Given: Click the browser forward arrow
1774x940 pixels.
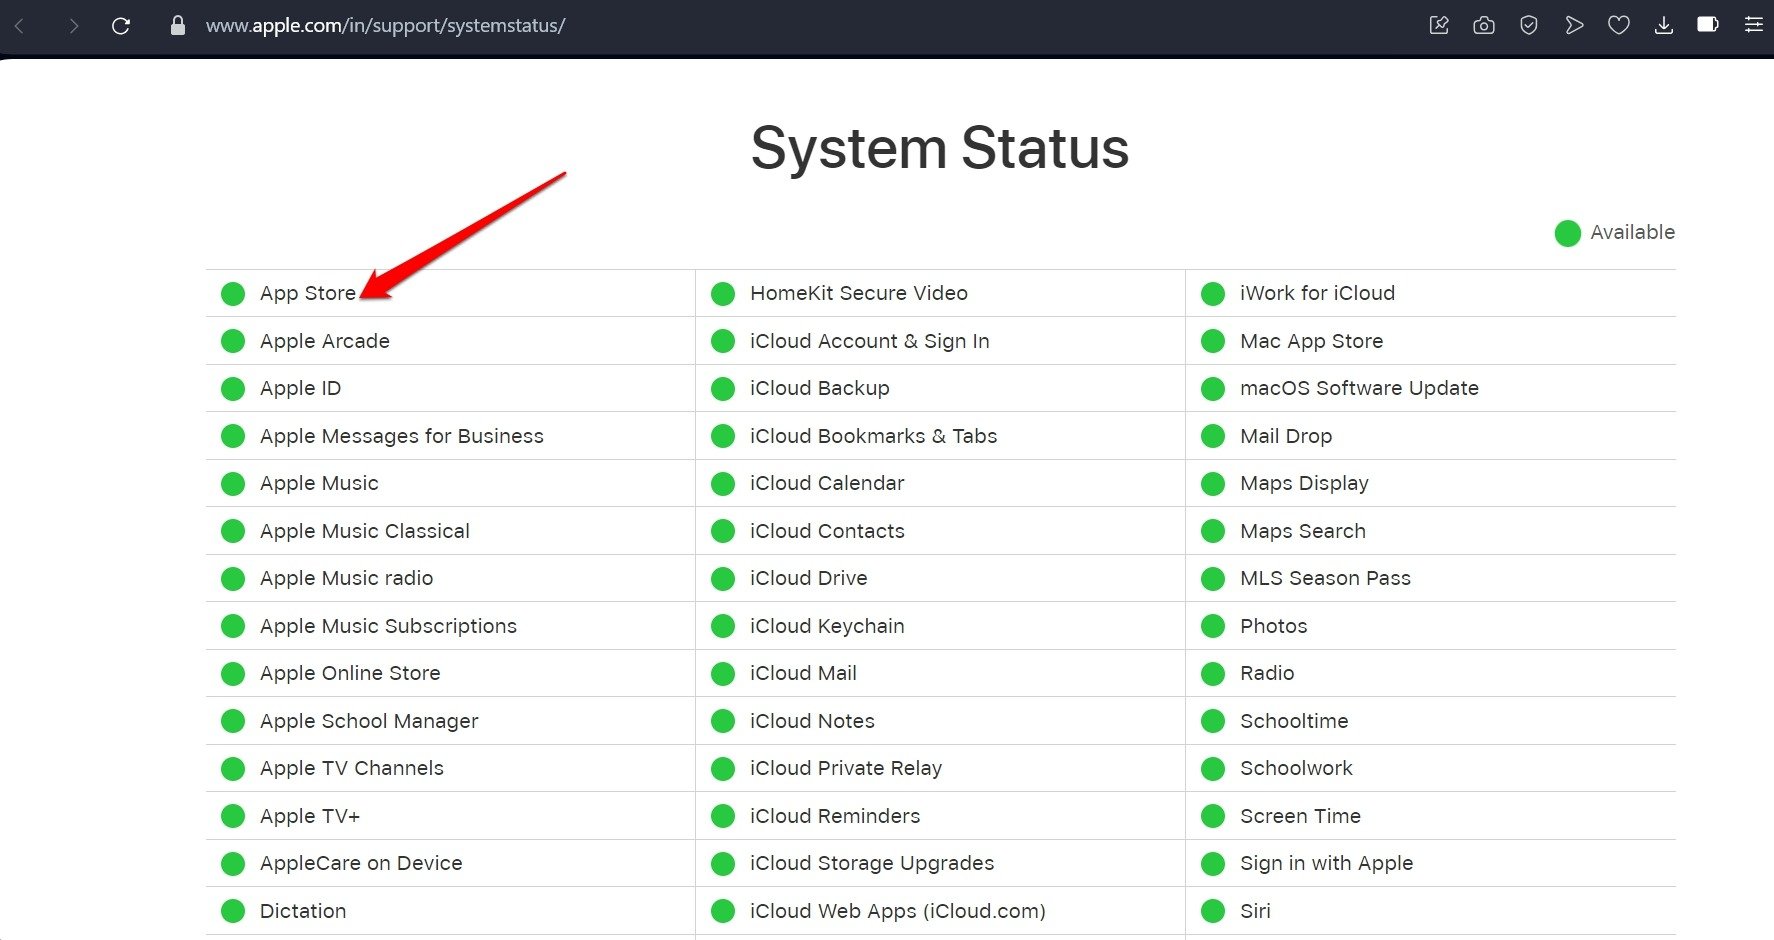Looking at the screenshot, I should coord(73,26).
